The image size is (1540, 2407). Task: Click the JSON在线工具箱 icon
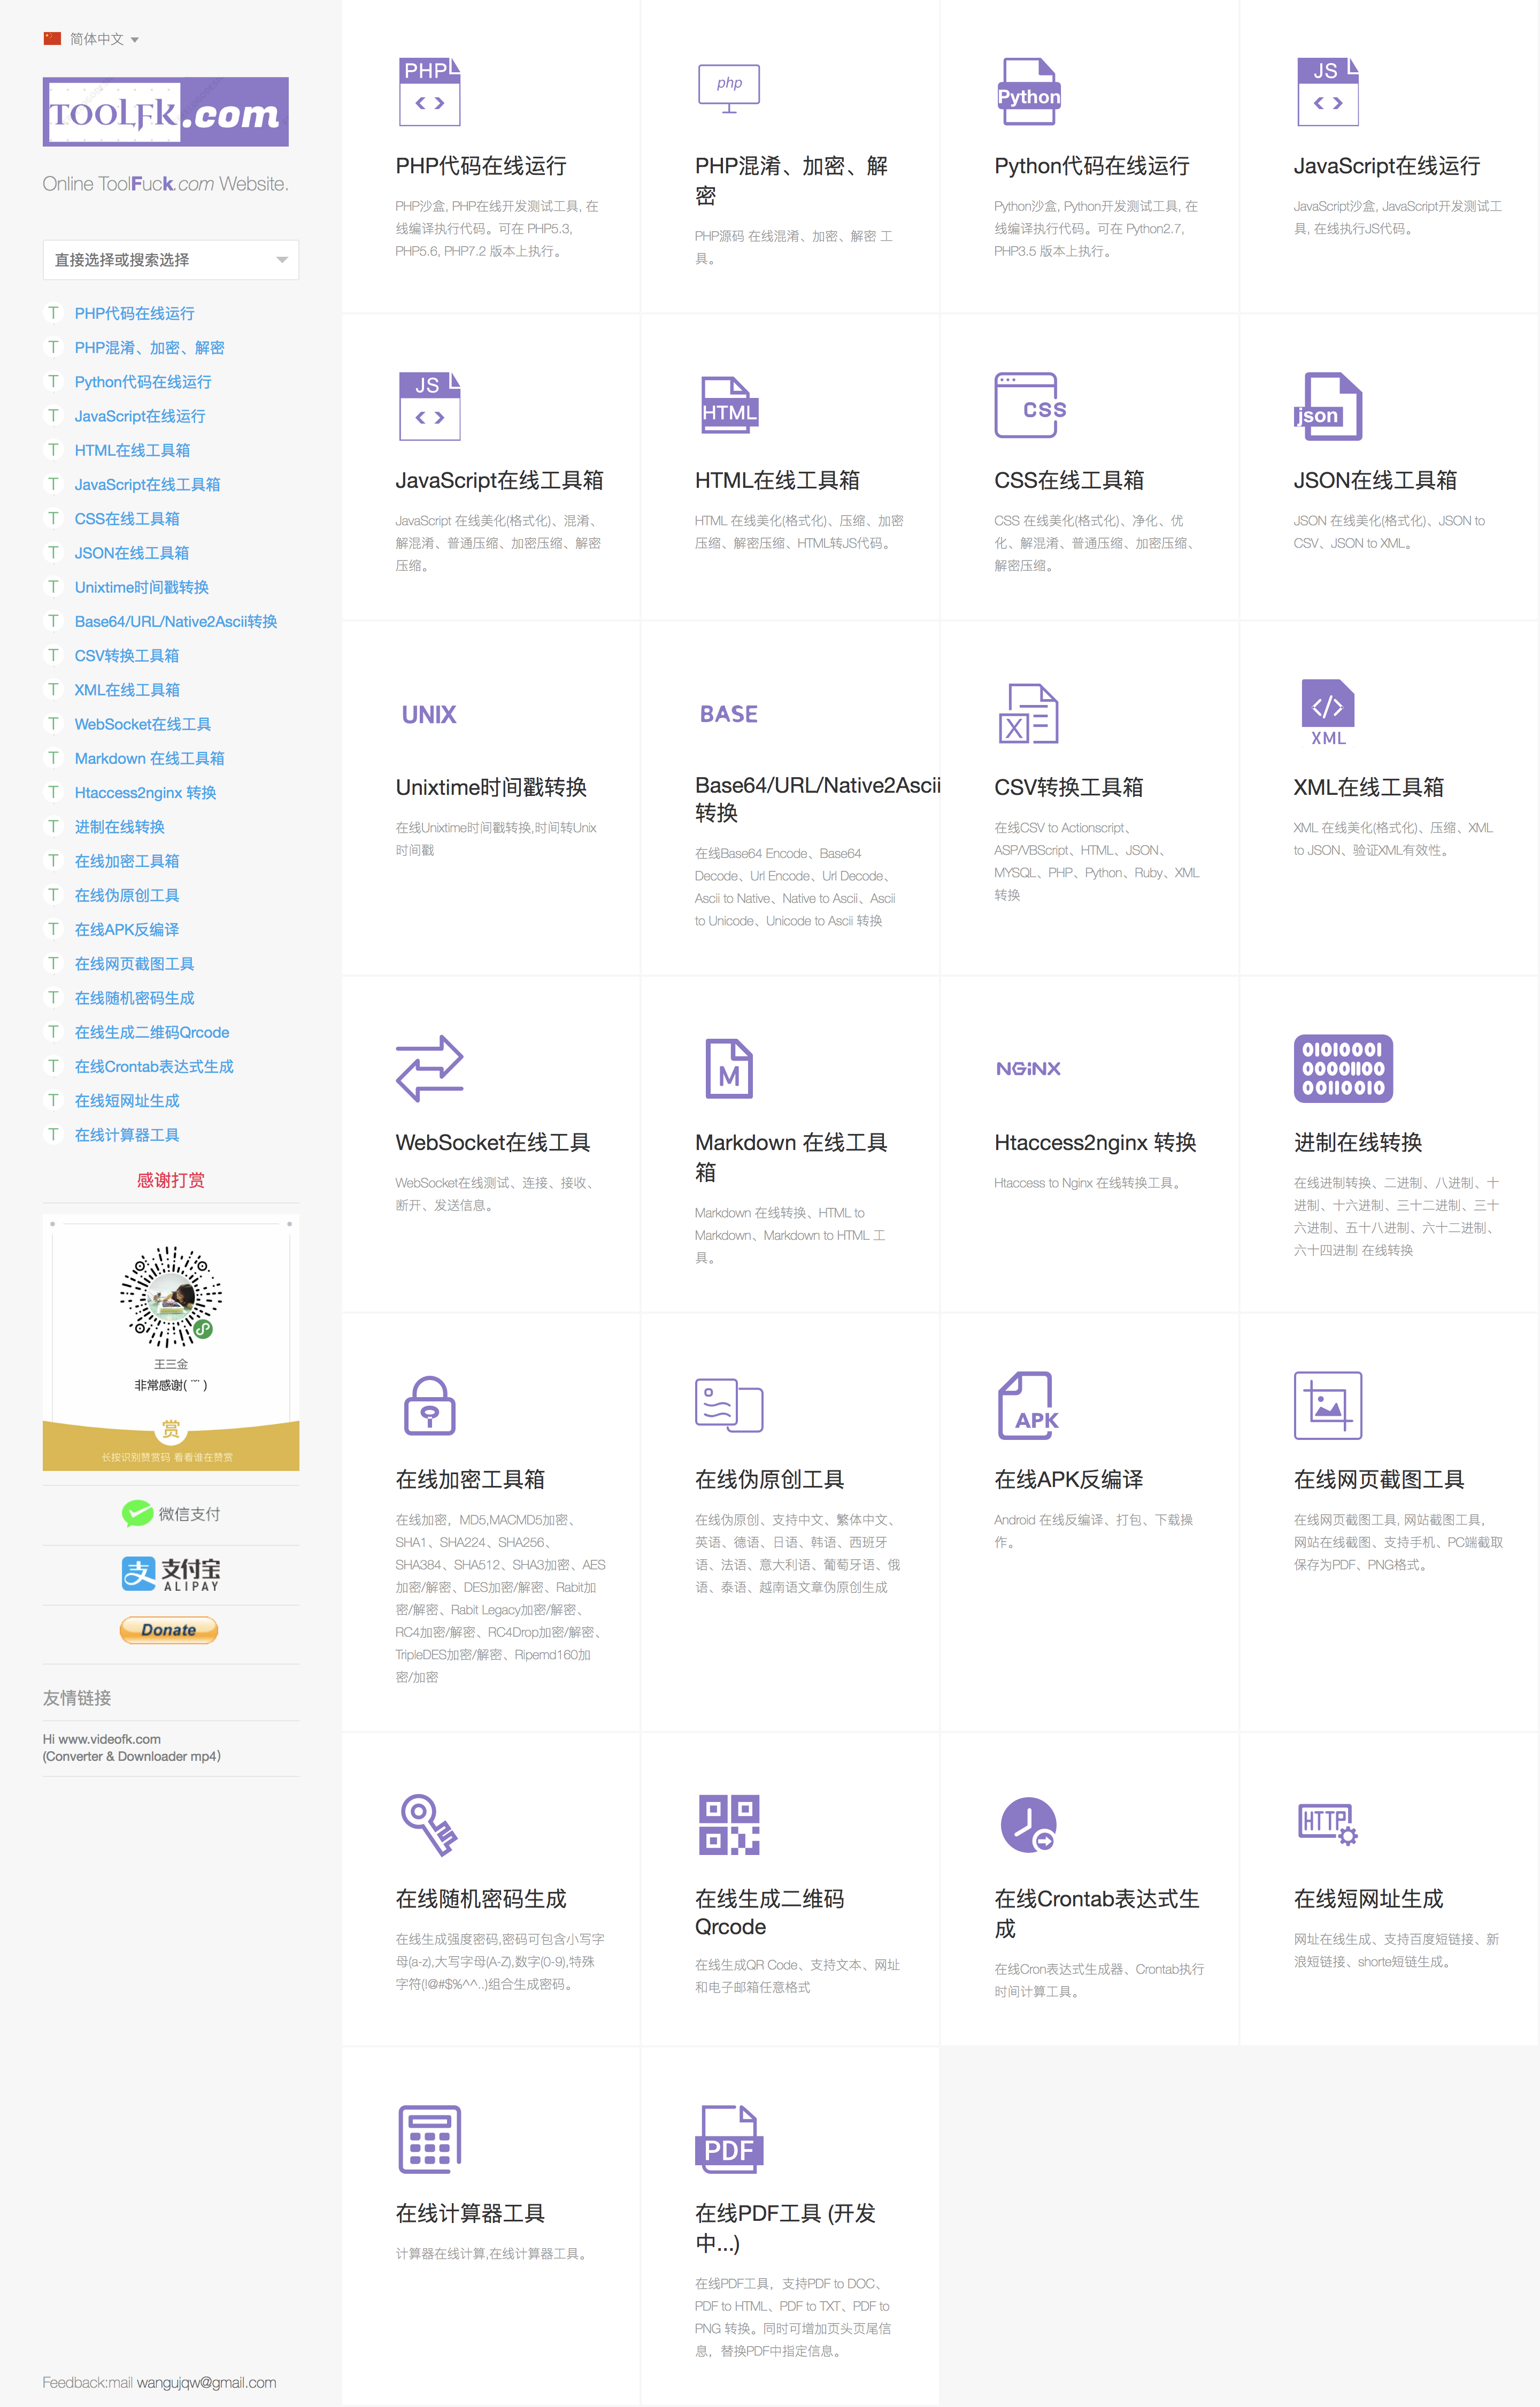click(x=1328, y=408)
